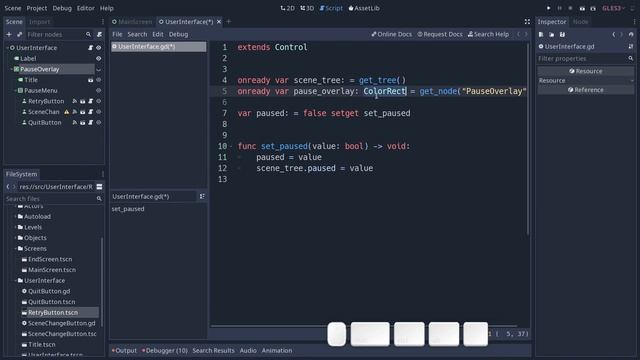
Task: Switch to 3D workspace
Action: 307,8
